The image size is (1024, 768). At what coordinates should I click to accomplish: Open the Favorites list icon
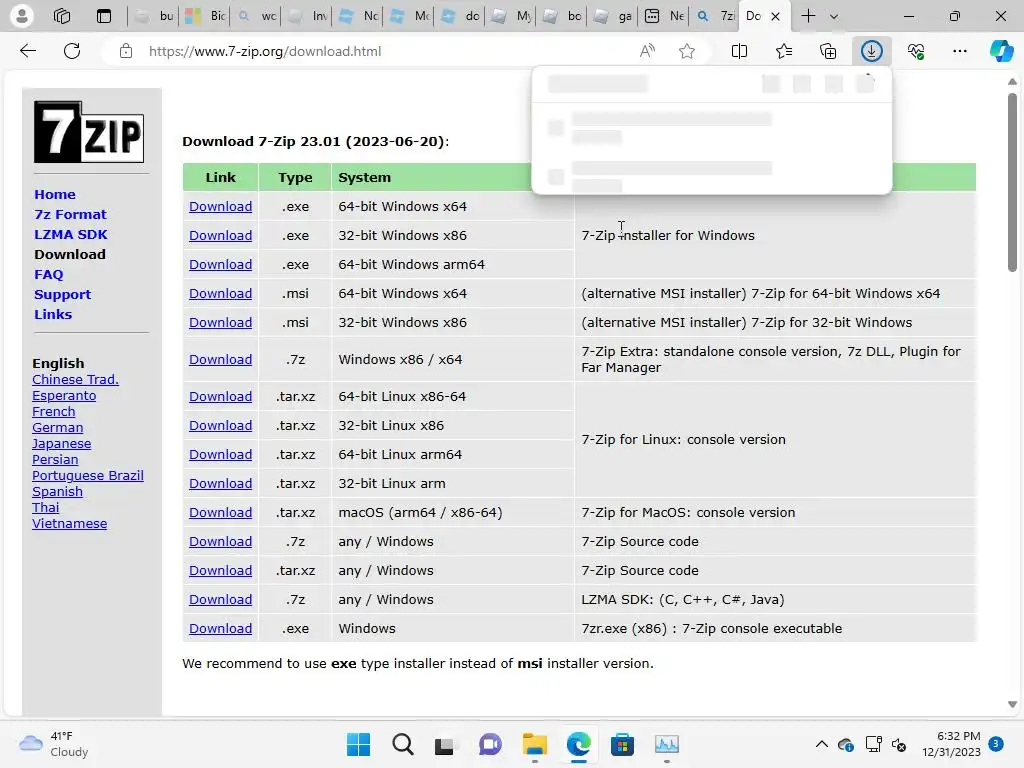pyautogui.click(x=784, y=51)
